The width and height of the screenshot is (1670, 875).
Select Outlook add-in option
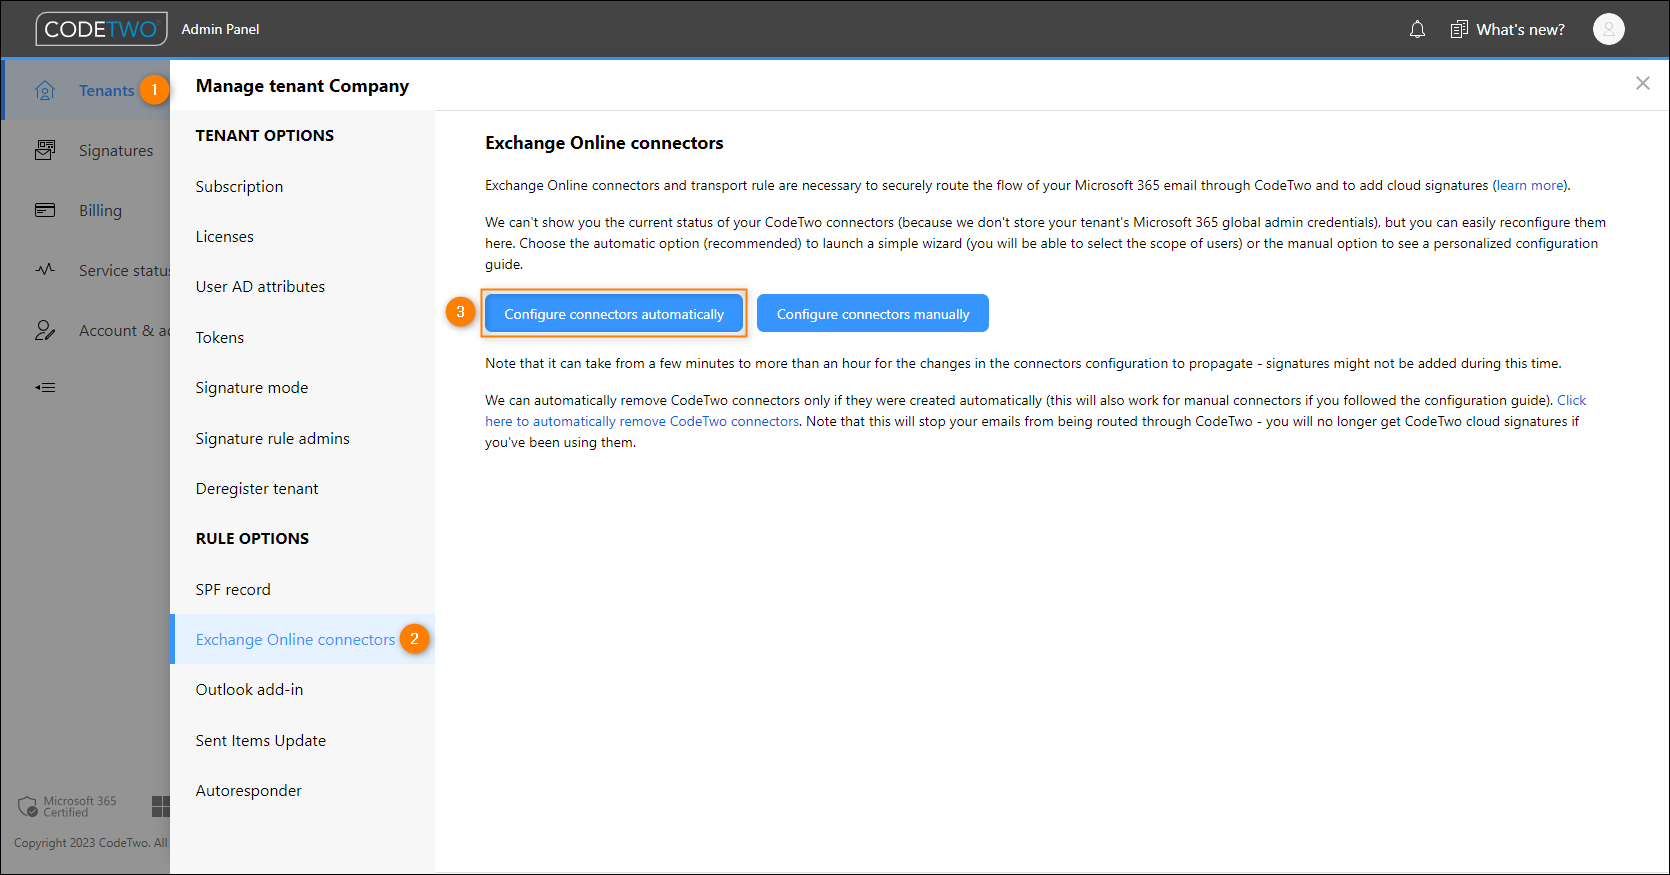pyautogui.click(x=302, y=690)
